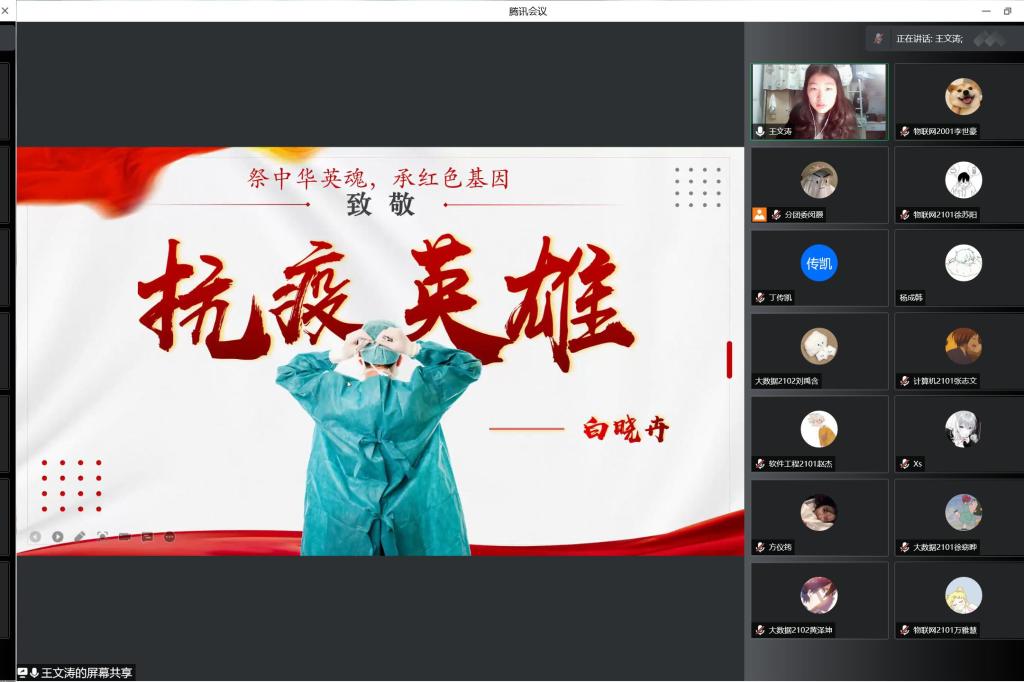Open the more options ellipsis on slide toolbar
This screenshot has height=682, width=1024.
[x=169, y=537]
